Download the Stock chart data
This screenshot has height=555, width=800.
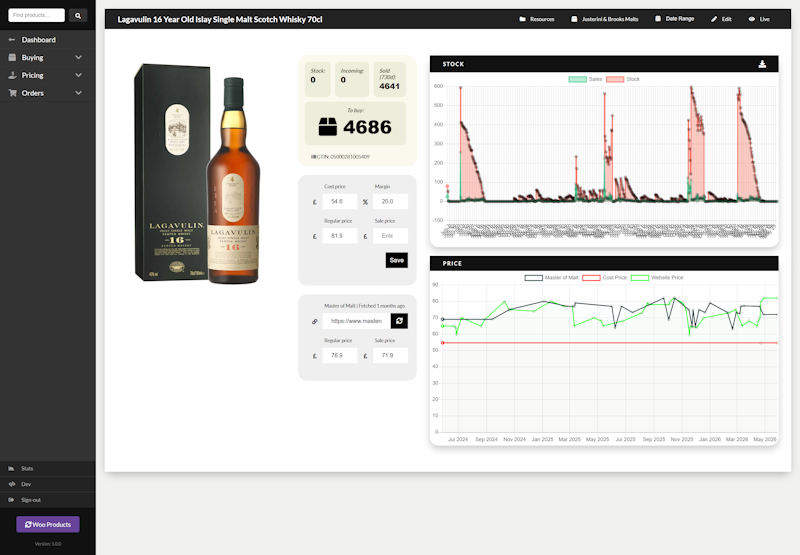(x=762, y=64)
